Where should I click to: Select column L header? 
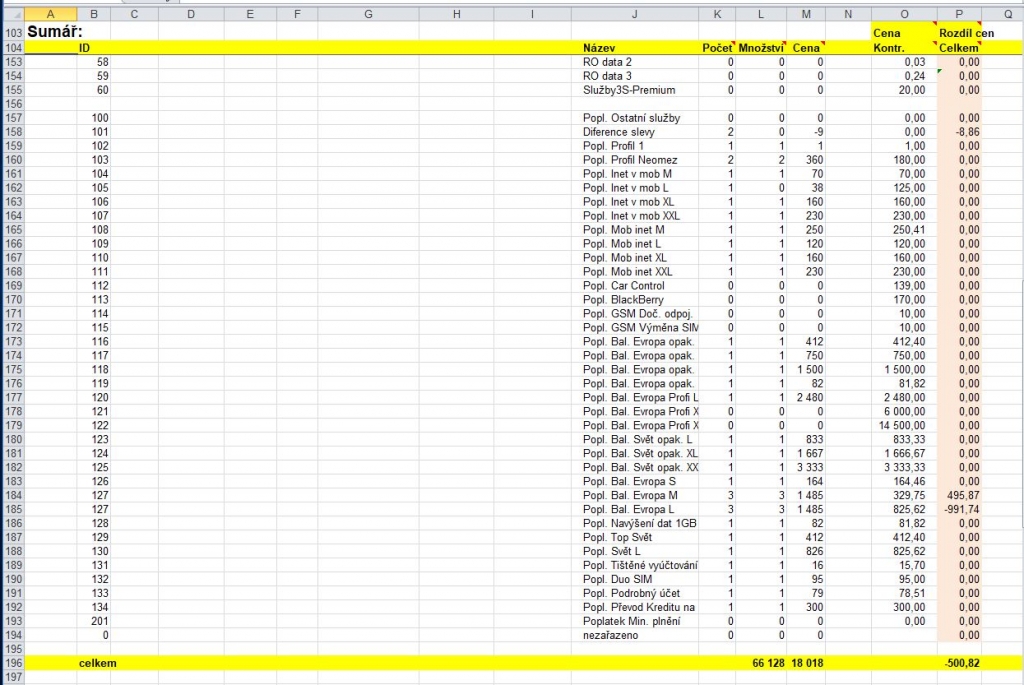(760, 14)
